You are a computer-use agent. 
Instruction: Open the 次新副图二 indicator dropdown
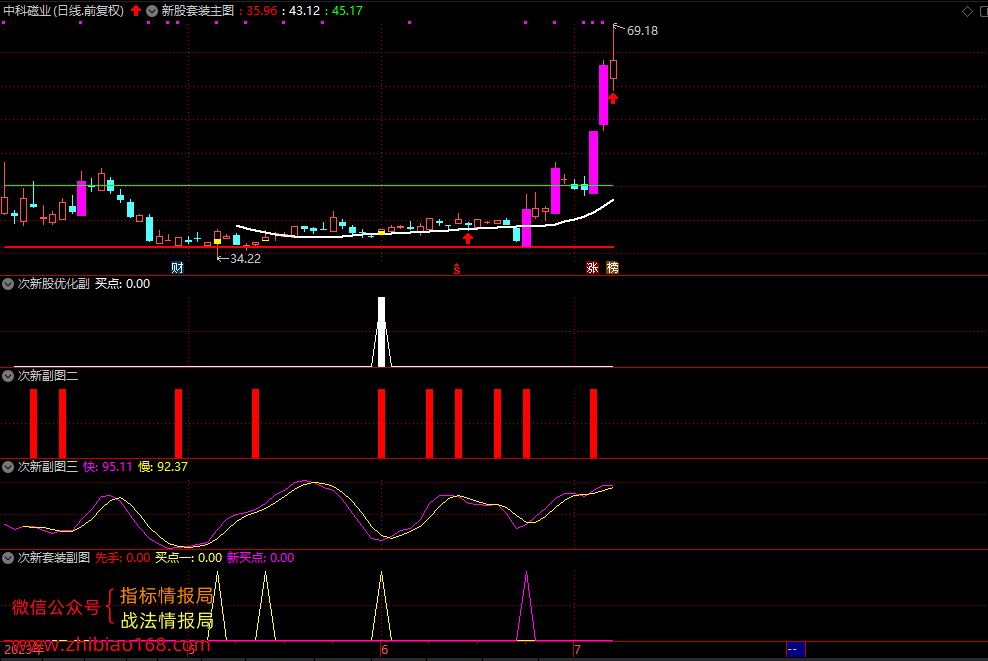[8, 376]
